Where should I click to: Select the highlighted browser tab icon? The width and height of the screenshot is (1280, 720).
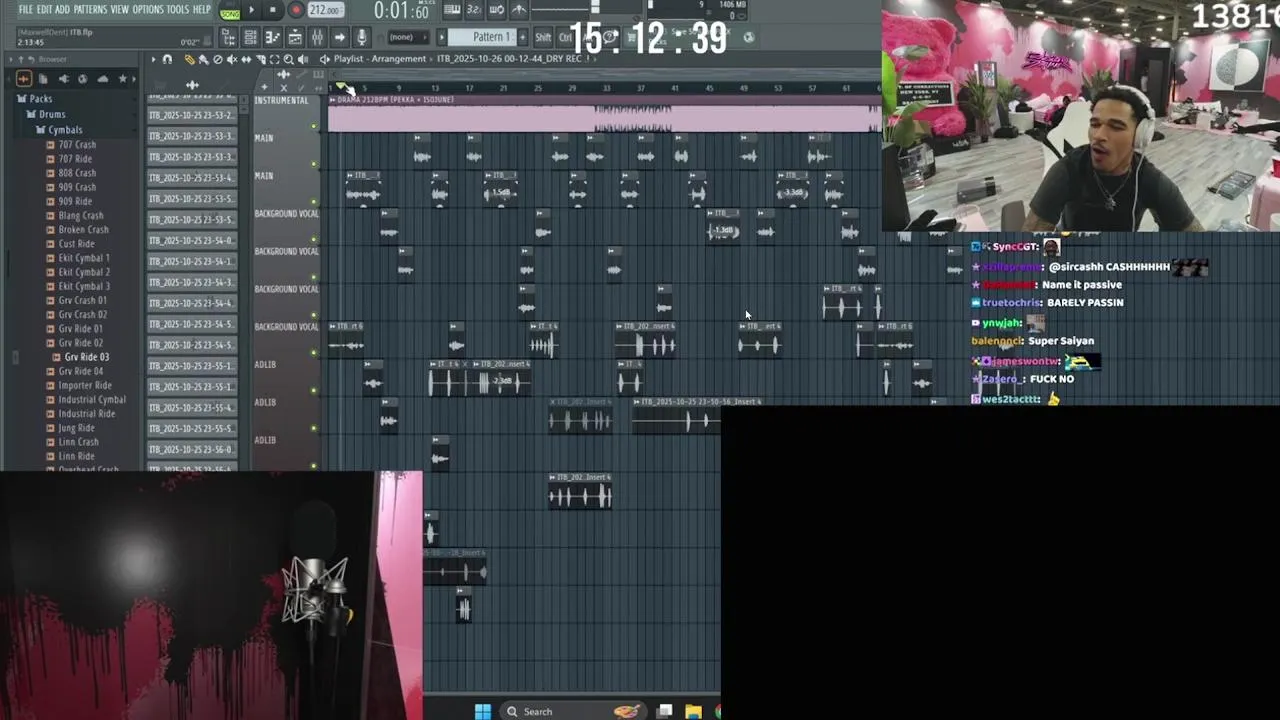coord(24,79)
